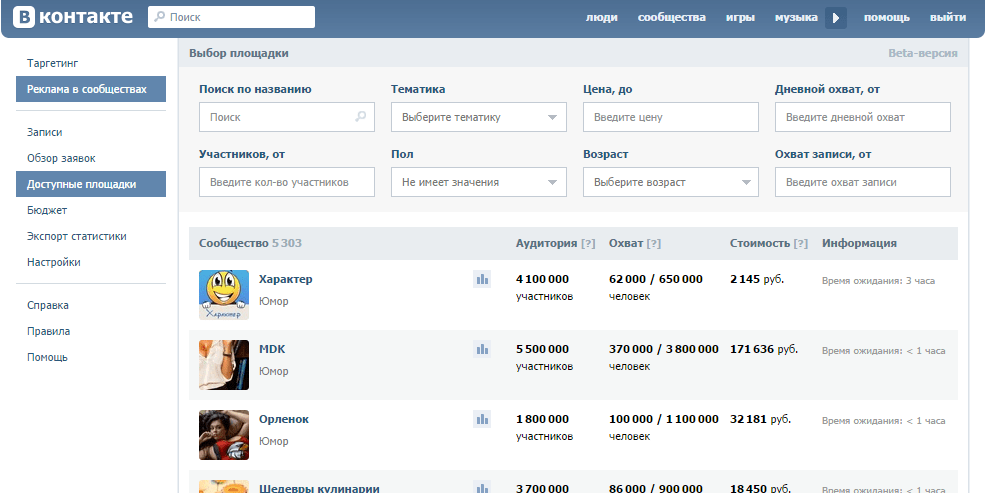The image size is (985, 493).
Task: Click the VKontakte logo
Action: 73,17
